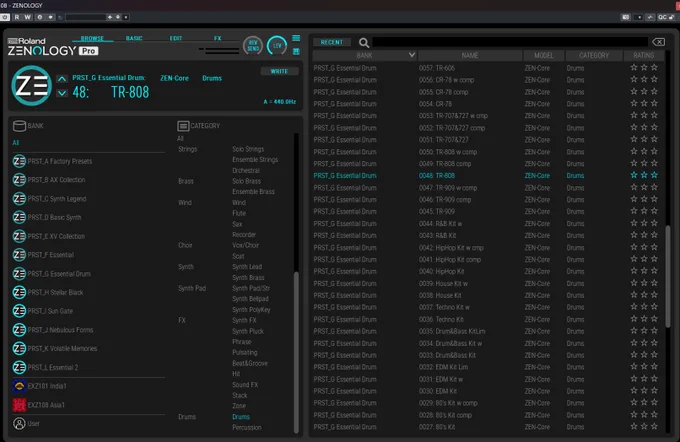Open host snapshot camera icon

(625, 17)
